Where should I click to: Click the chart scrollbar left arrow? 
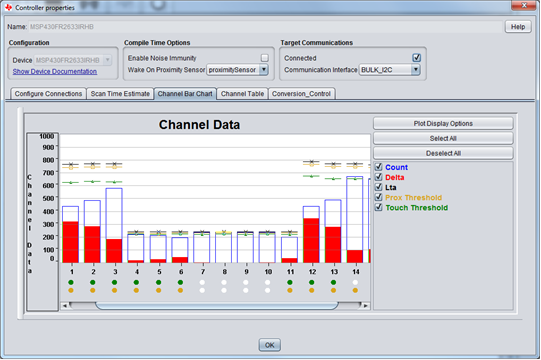click(x=64, y=305)
